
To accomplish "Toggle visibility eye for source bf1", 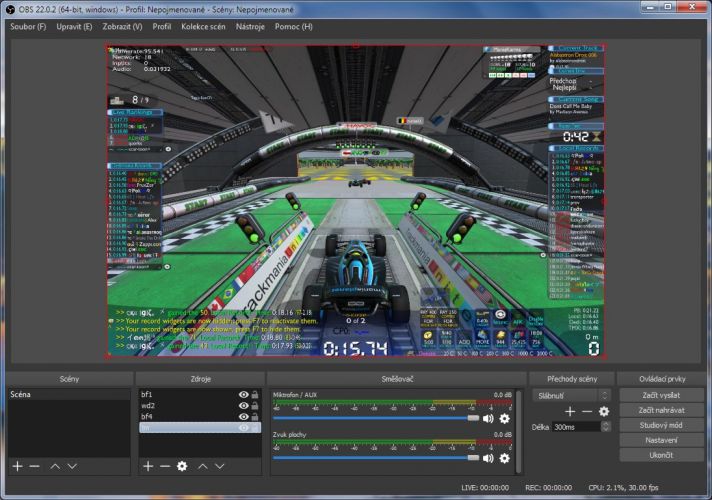I will (244, 394).
